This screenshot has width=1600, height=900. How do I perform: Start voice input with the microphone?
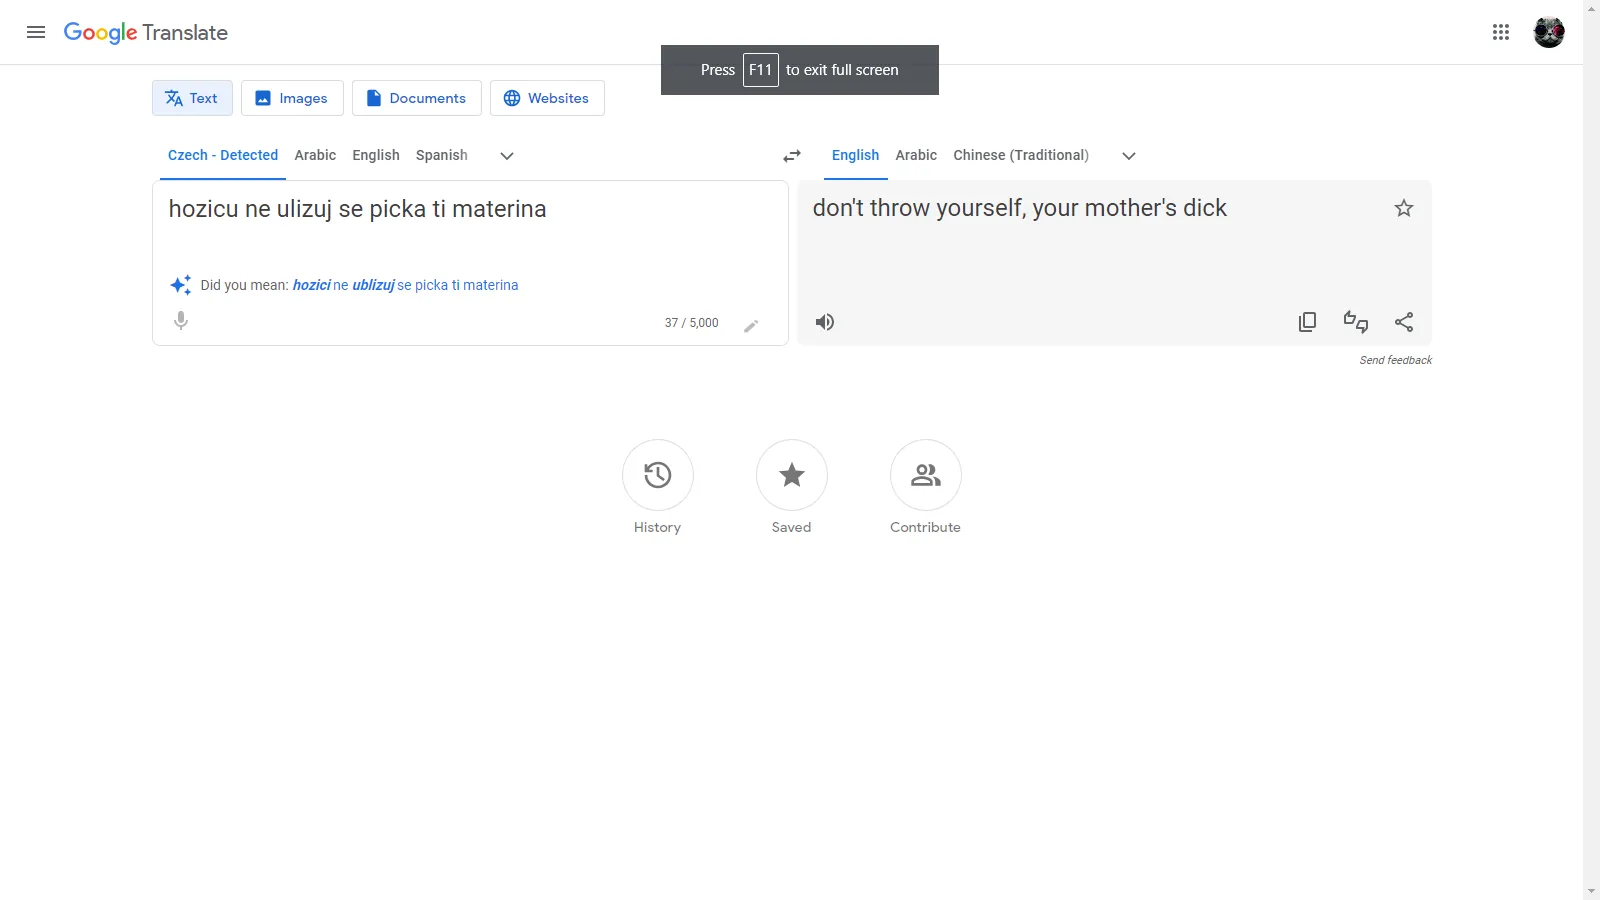pyautogui.click(x=181, y=321)
